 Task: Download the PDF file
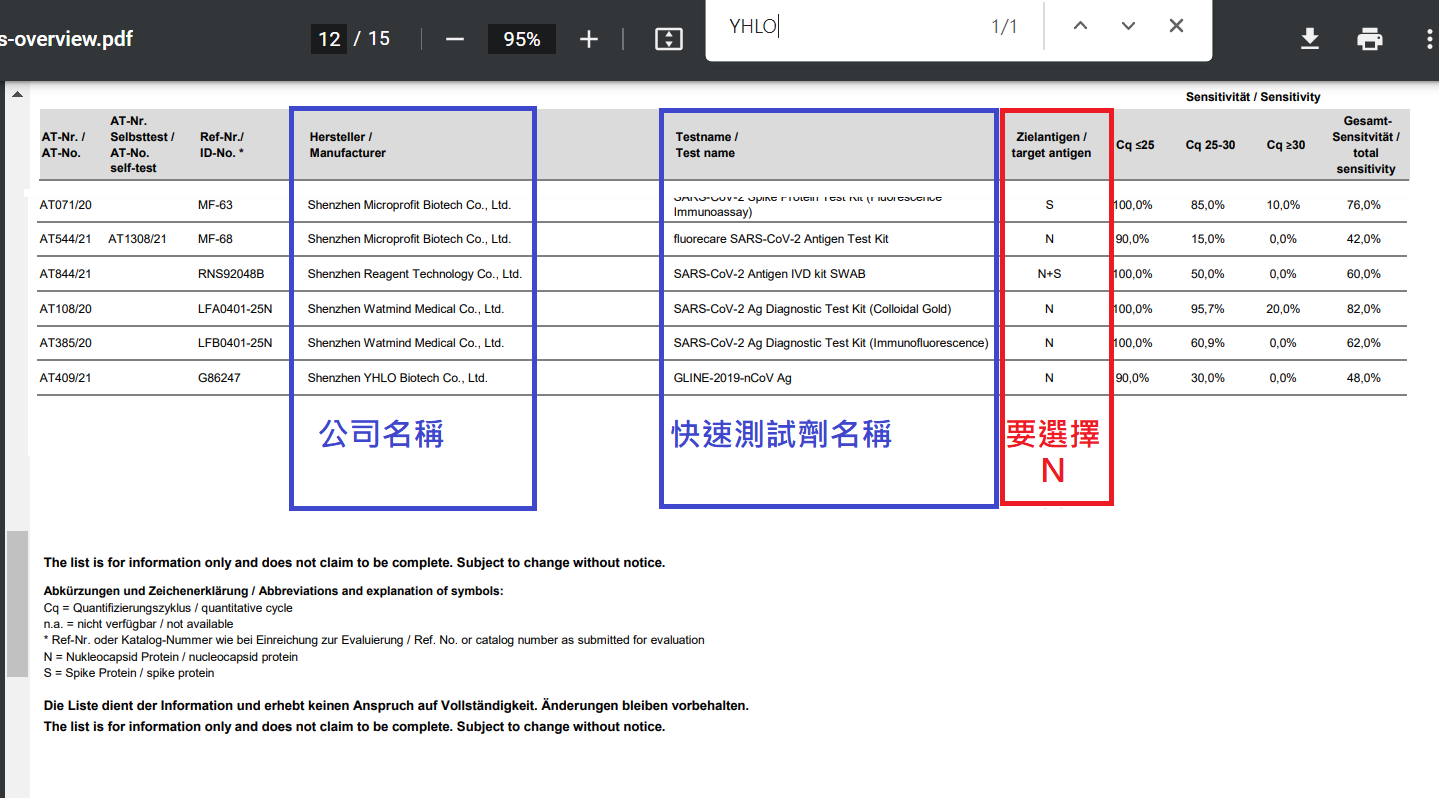point(1309,39)
